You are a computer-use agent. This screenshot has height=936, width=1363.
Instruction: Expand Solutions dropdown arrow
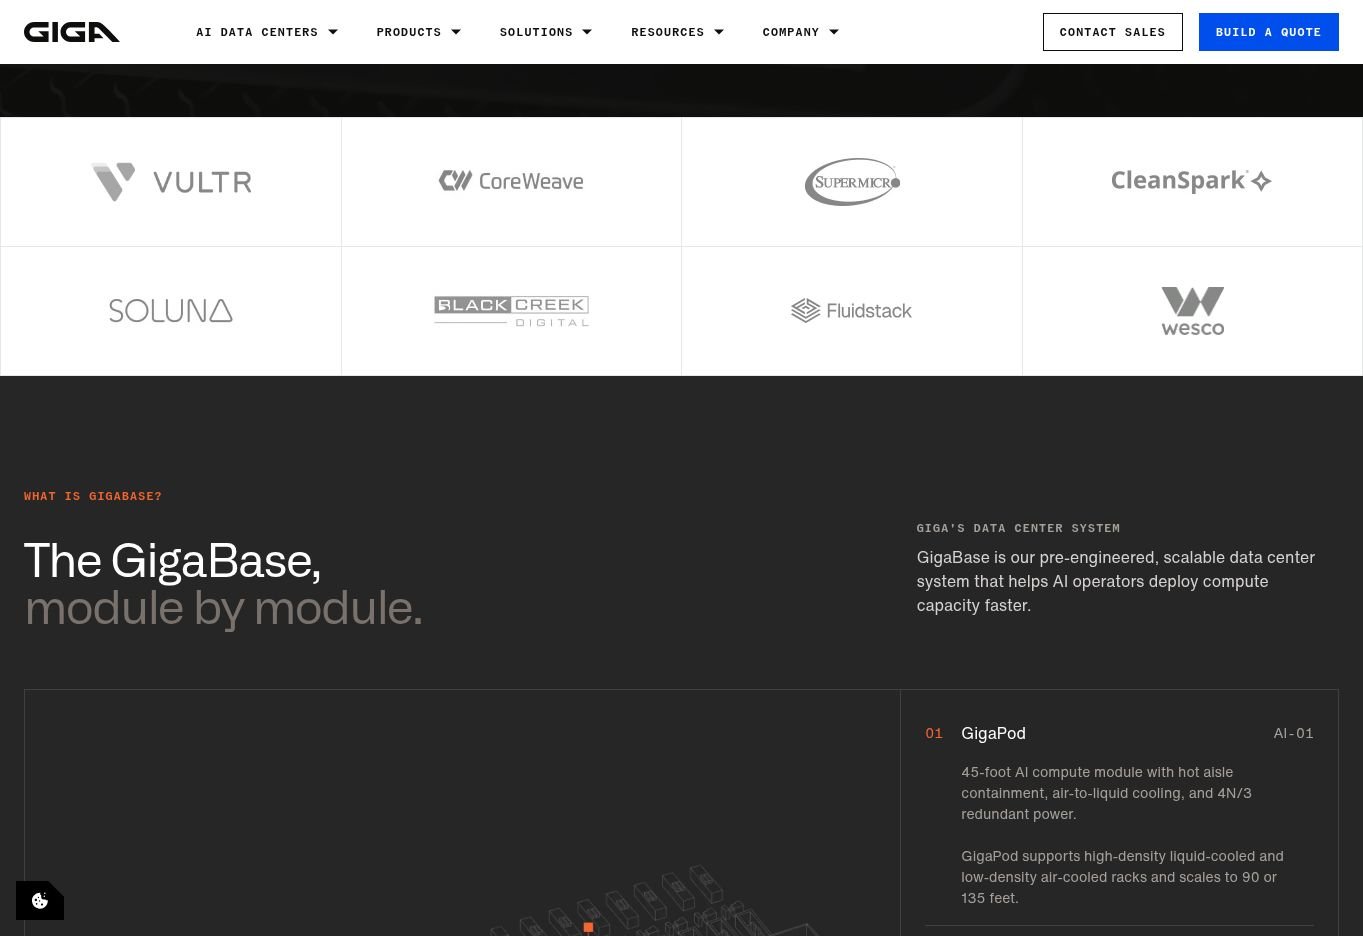pos(587,32)
